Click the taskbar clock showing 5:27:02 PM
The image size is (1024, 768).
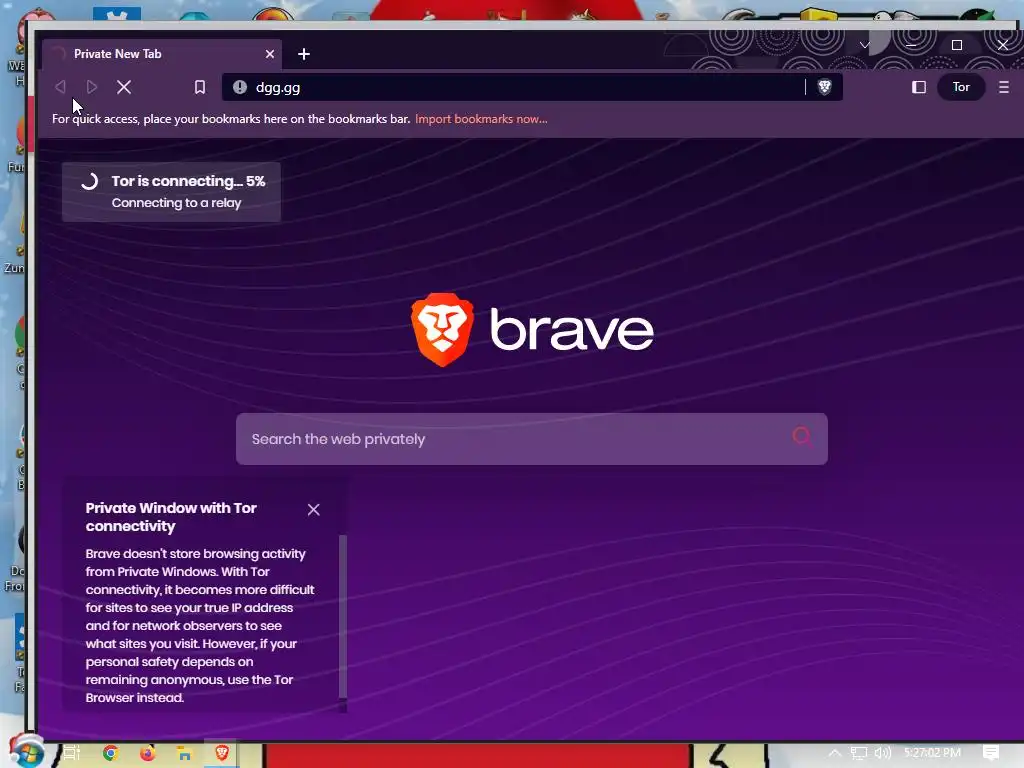pos(933,752)
